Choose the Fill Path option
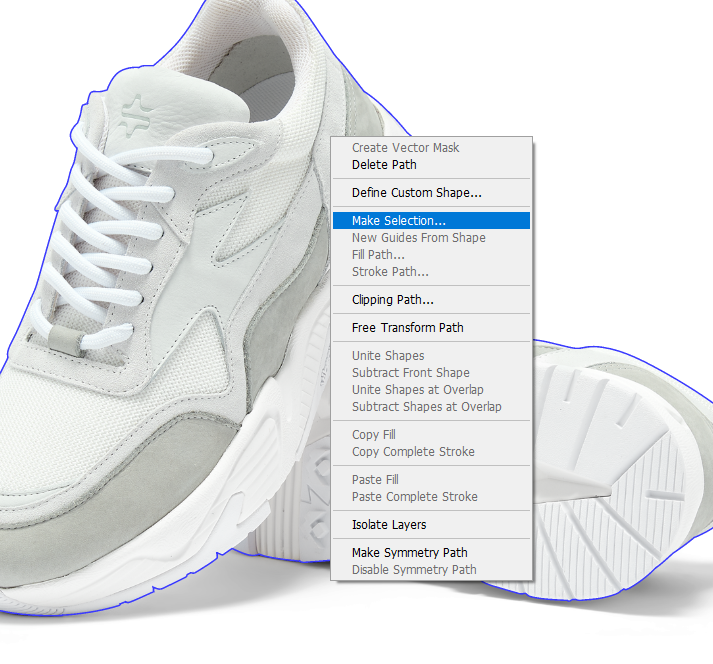This screenshot has height=664, width=713. click(x=378, y=255)
